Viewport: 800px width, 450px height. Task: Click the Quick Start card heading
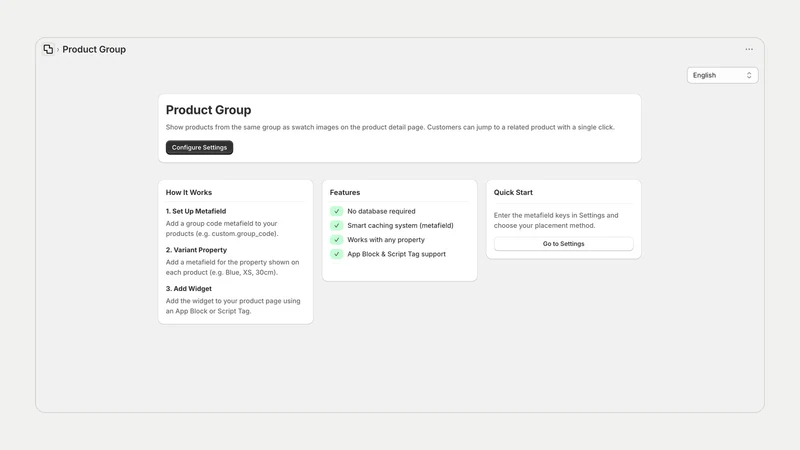click(x=513, y=192)
